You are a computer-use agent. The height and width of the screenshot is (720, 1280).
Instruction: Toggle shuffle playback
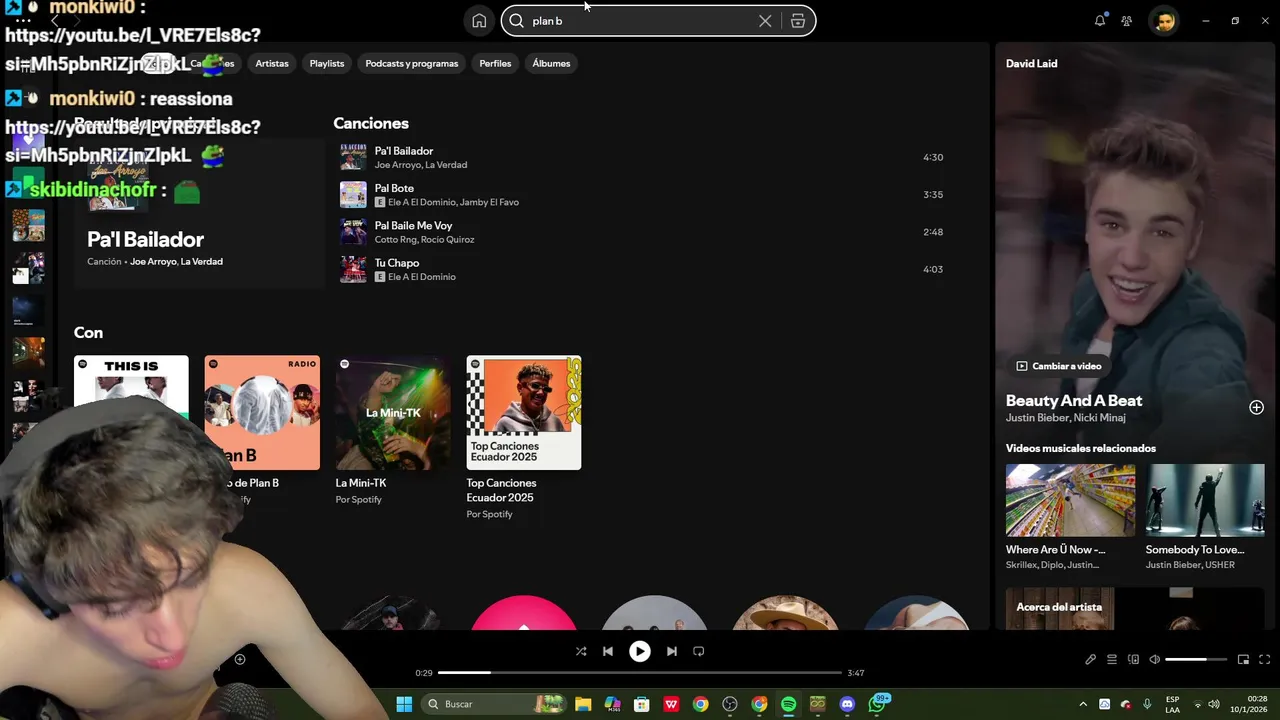click(x=581, y=651)
